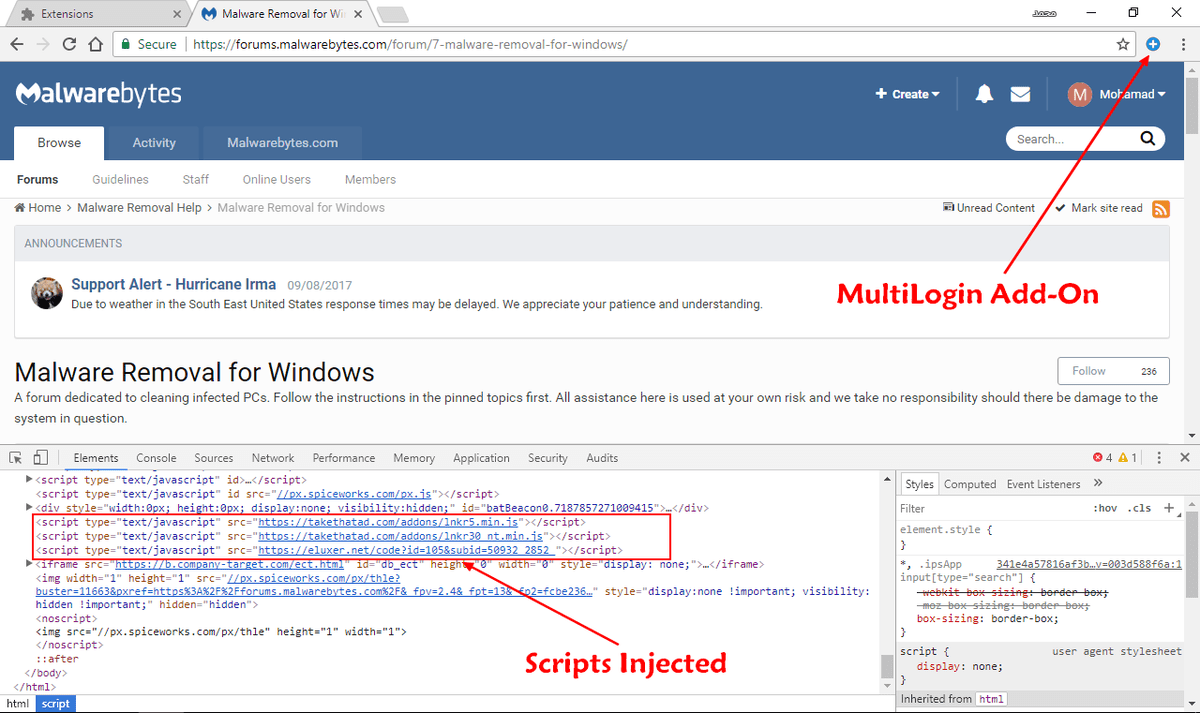Reload the page
1200x713 pixels.
[69, 44]
